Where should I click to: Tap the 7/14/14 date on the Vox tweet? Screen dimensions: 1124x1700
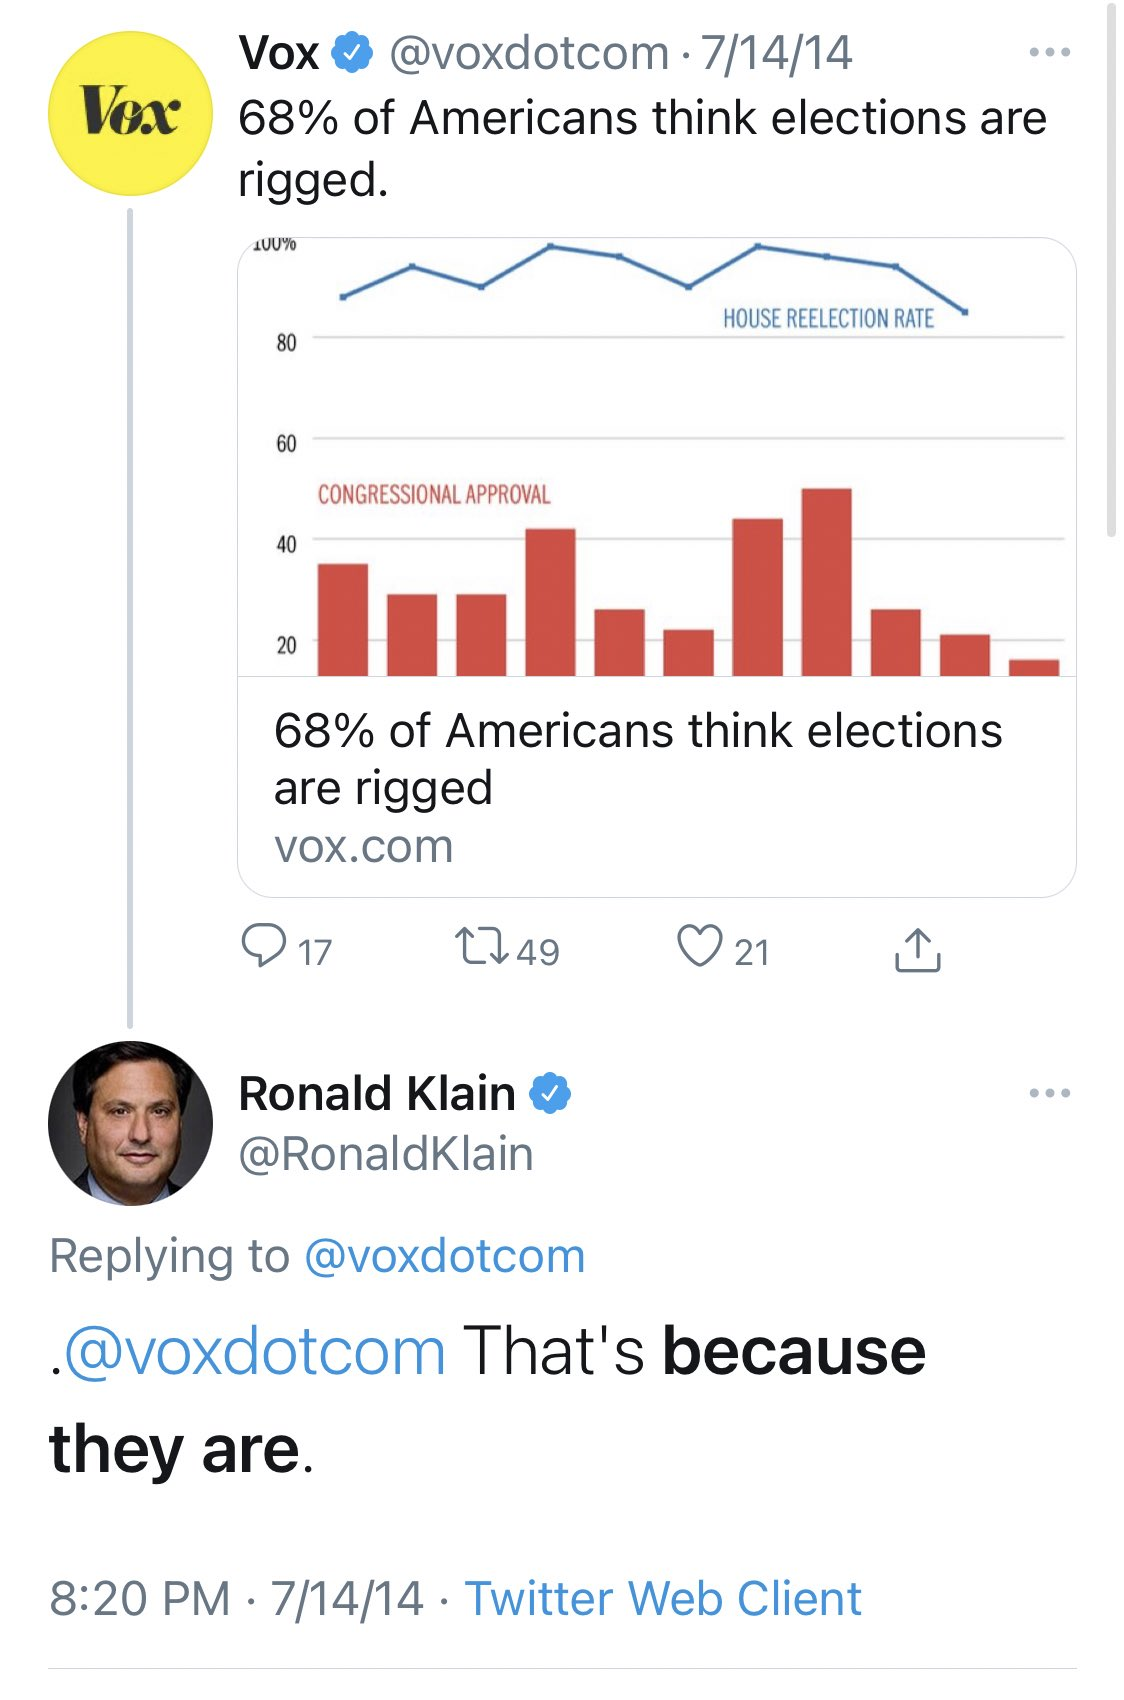776,52
